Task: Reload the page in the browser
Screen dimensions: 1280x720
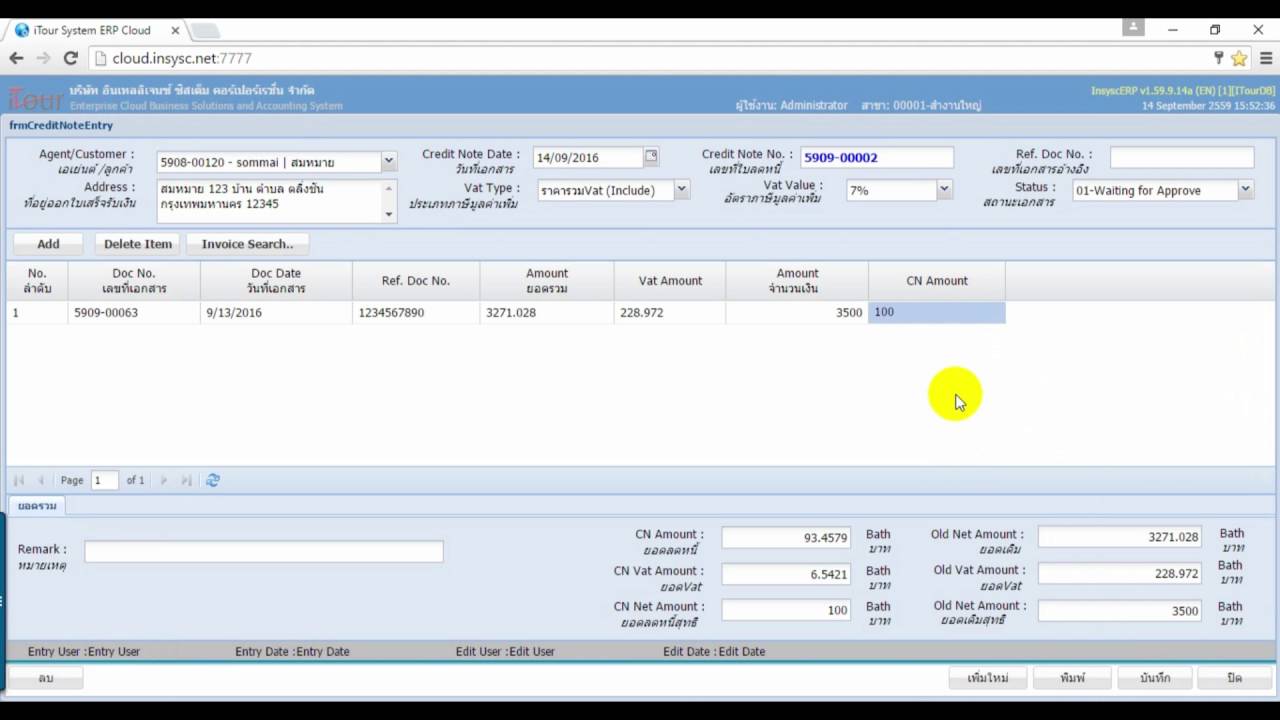Action: [x=71, y=58]
